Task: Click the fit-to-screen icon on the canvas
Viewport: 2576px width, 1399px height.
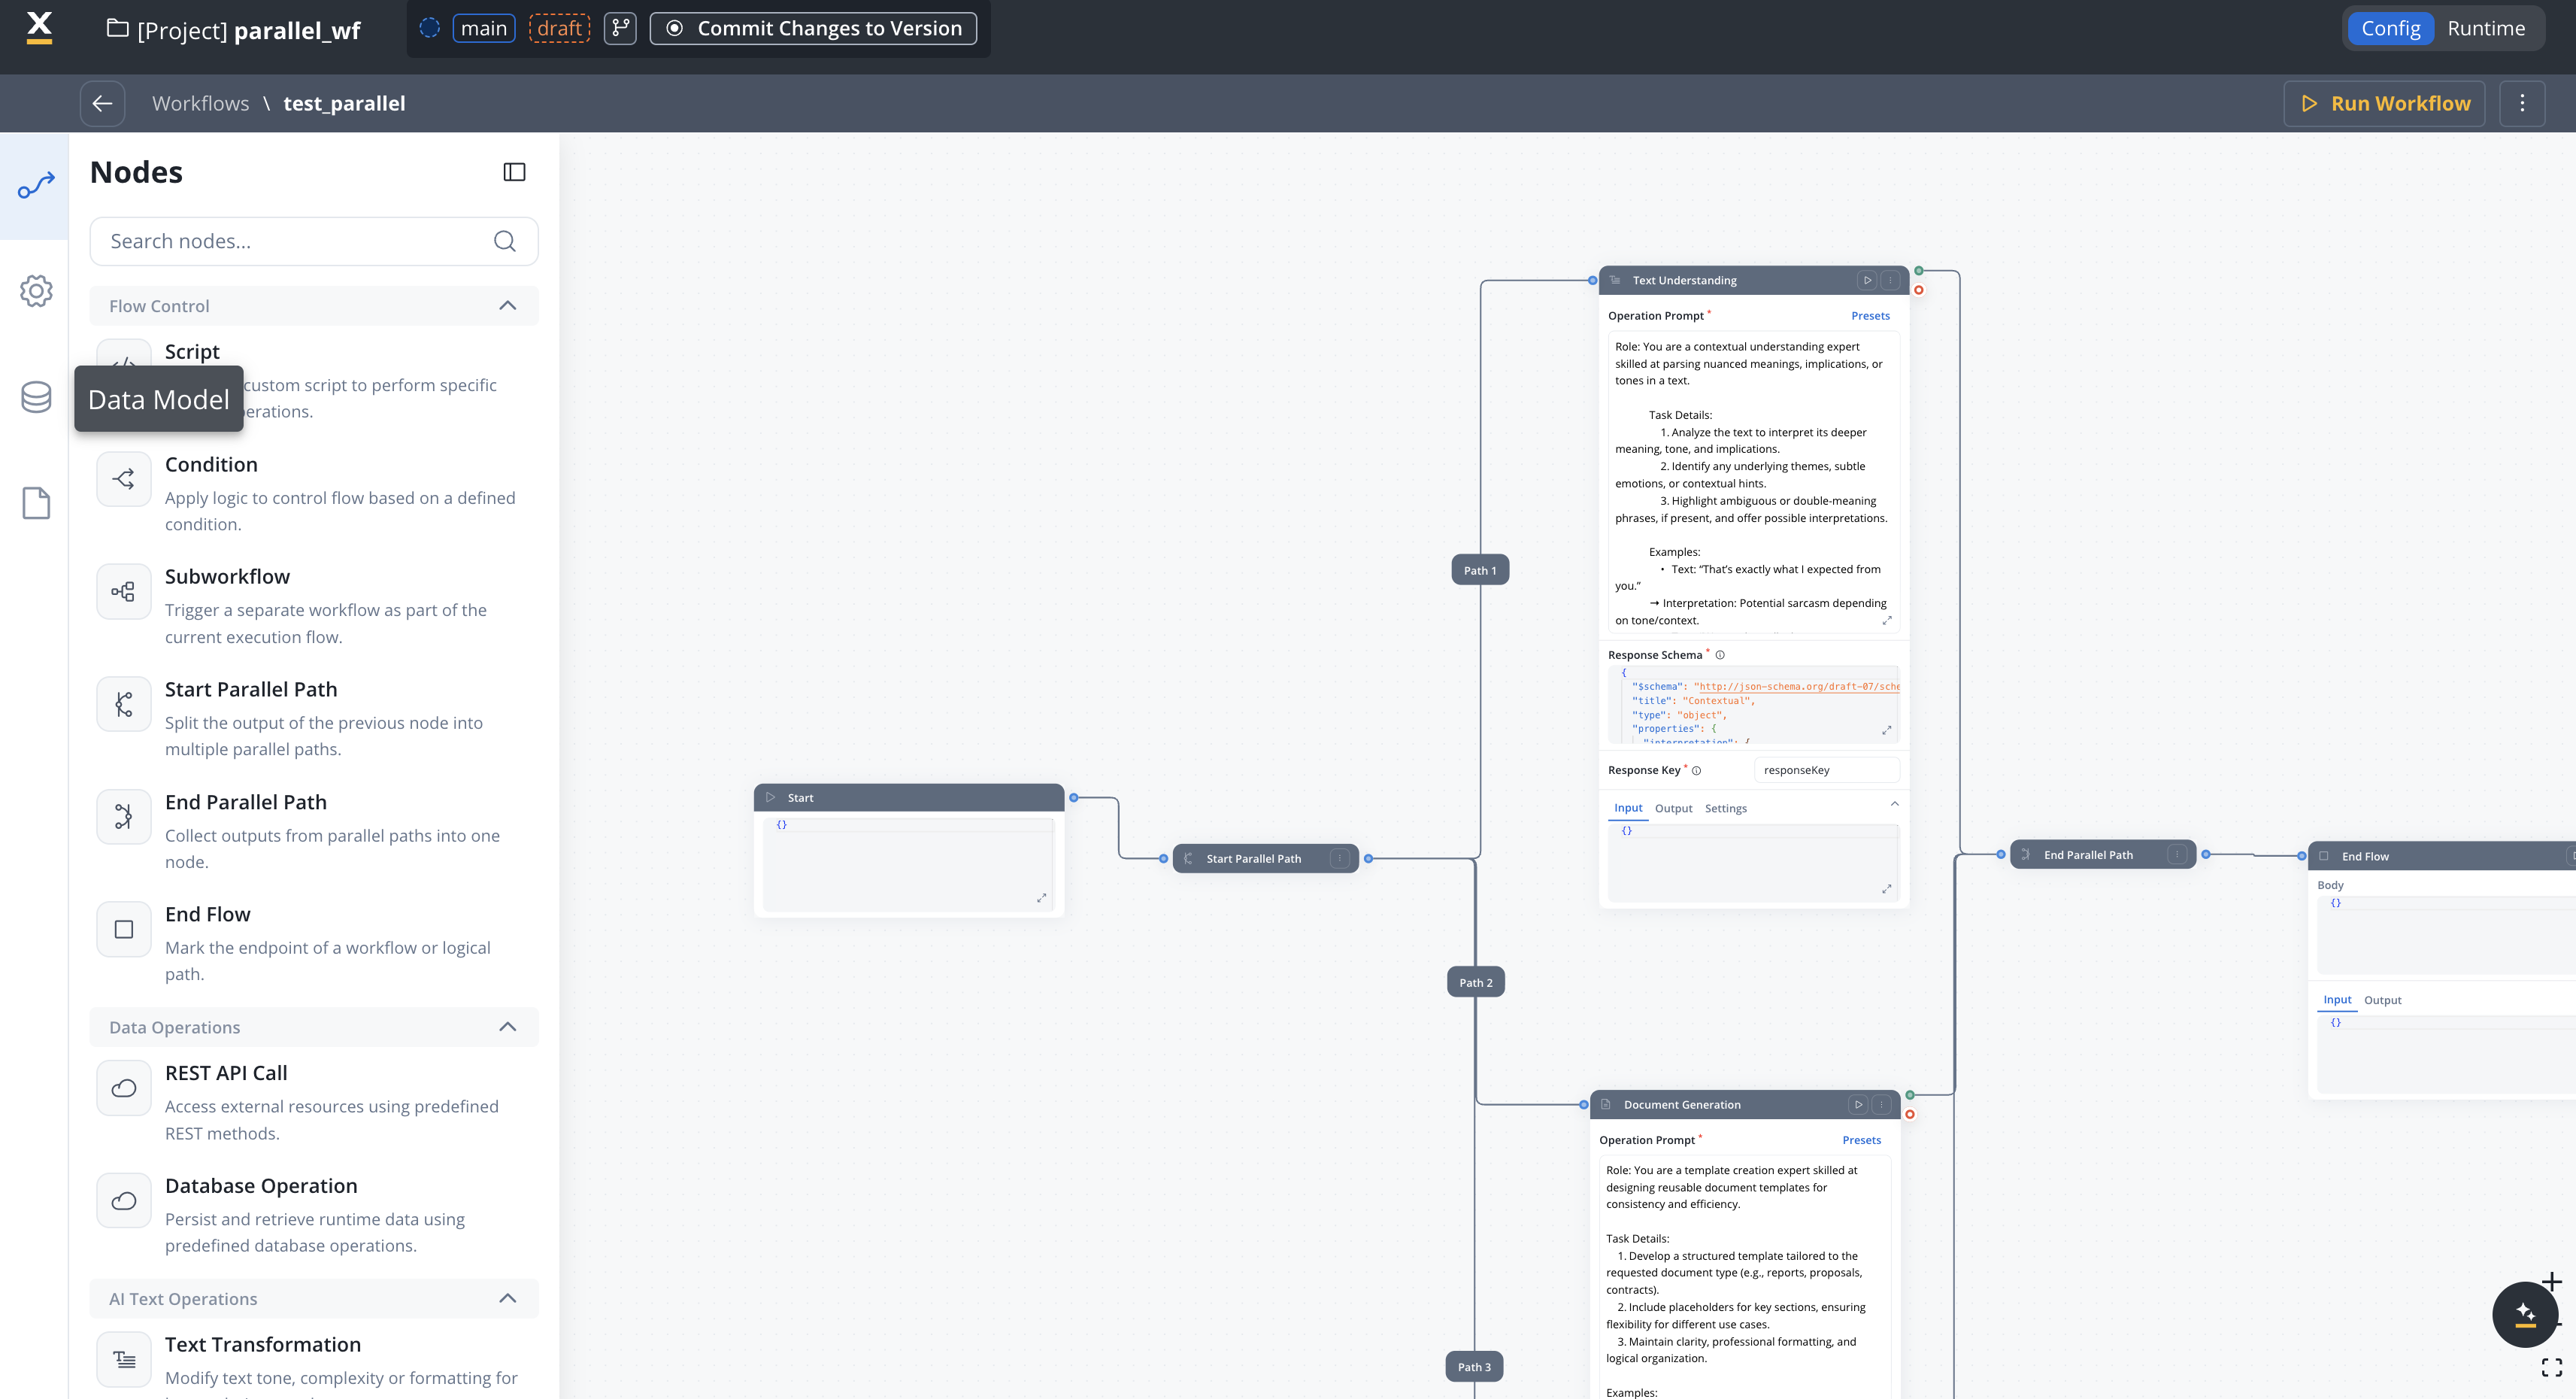Action: [x=2551, y=1367]
